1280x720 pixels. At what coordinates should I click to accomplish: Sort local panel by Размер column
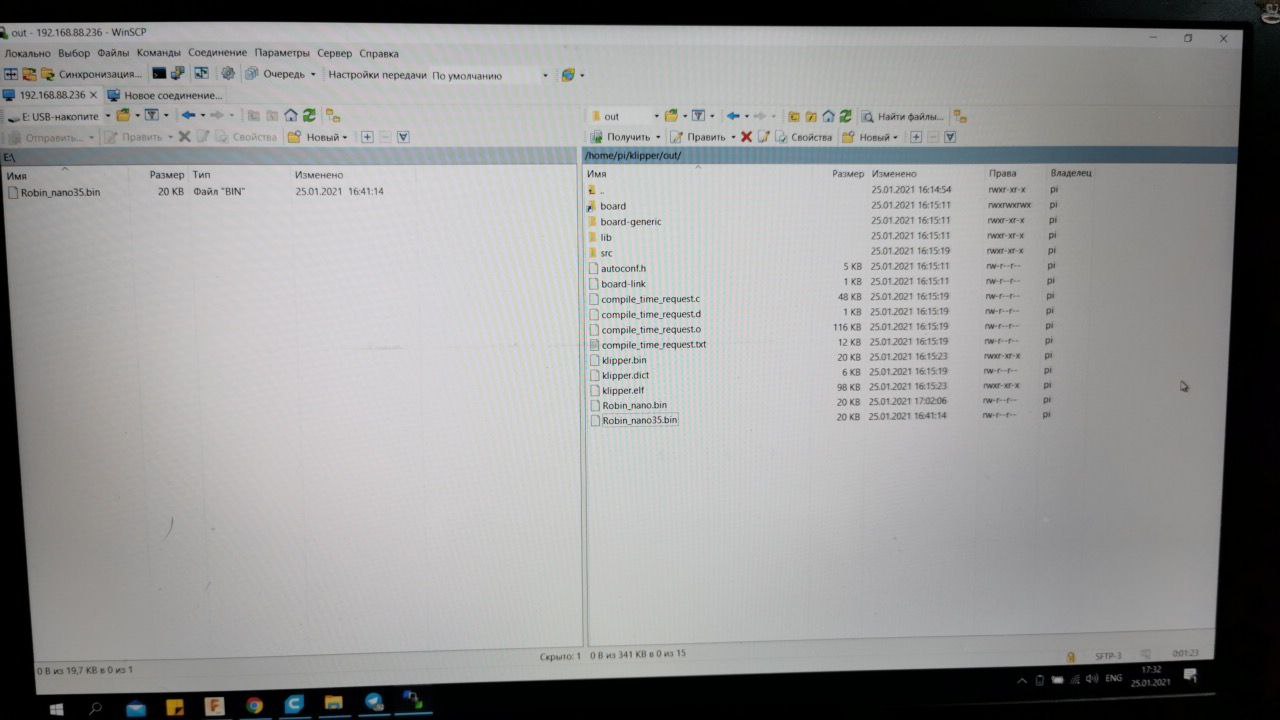pos(167,175)
